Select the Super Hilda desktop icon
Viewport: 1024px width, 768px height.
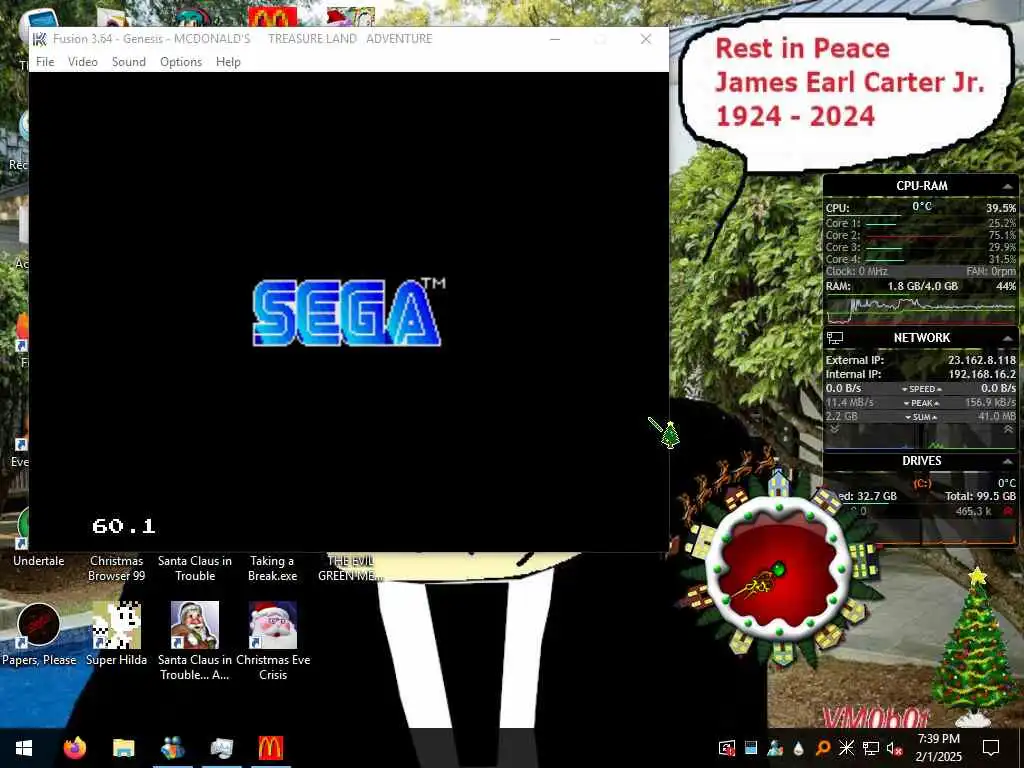116,633
